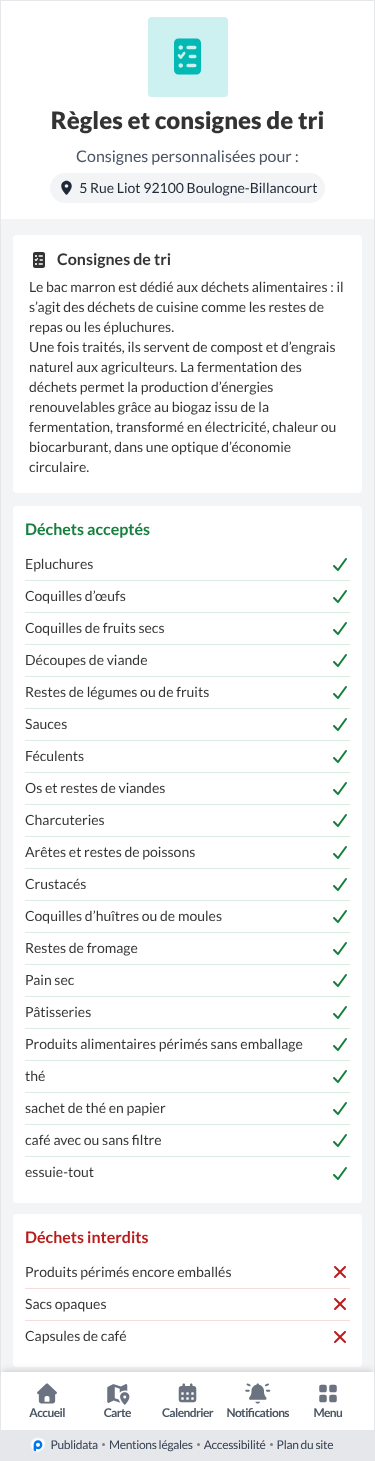Image resolution: width=375 pixels, height=1461 pixels.
Task: Click the green checkmark next to Epluchures
Action: [340, 564]
